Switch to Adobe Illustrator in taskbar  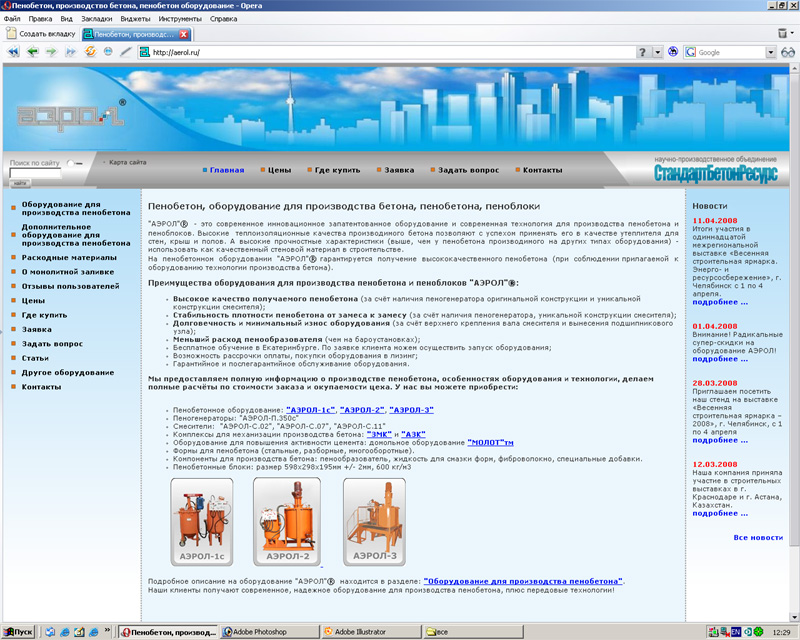[371, 632]
